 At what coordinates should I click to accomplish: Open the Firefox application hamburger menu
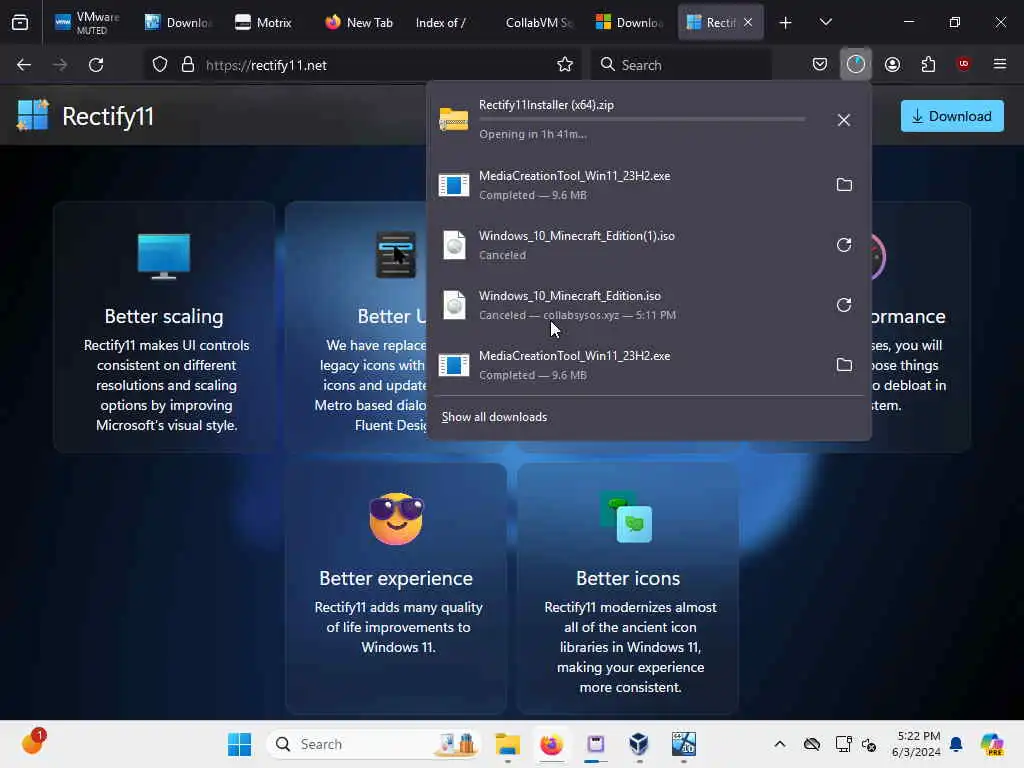(1000, 64)
